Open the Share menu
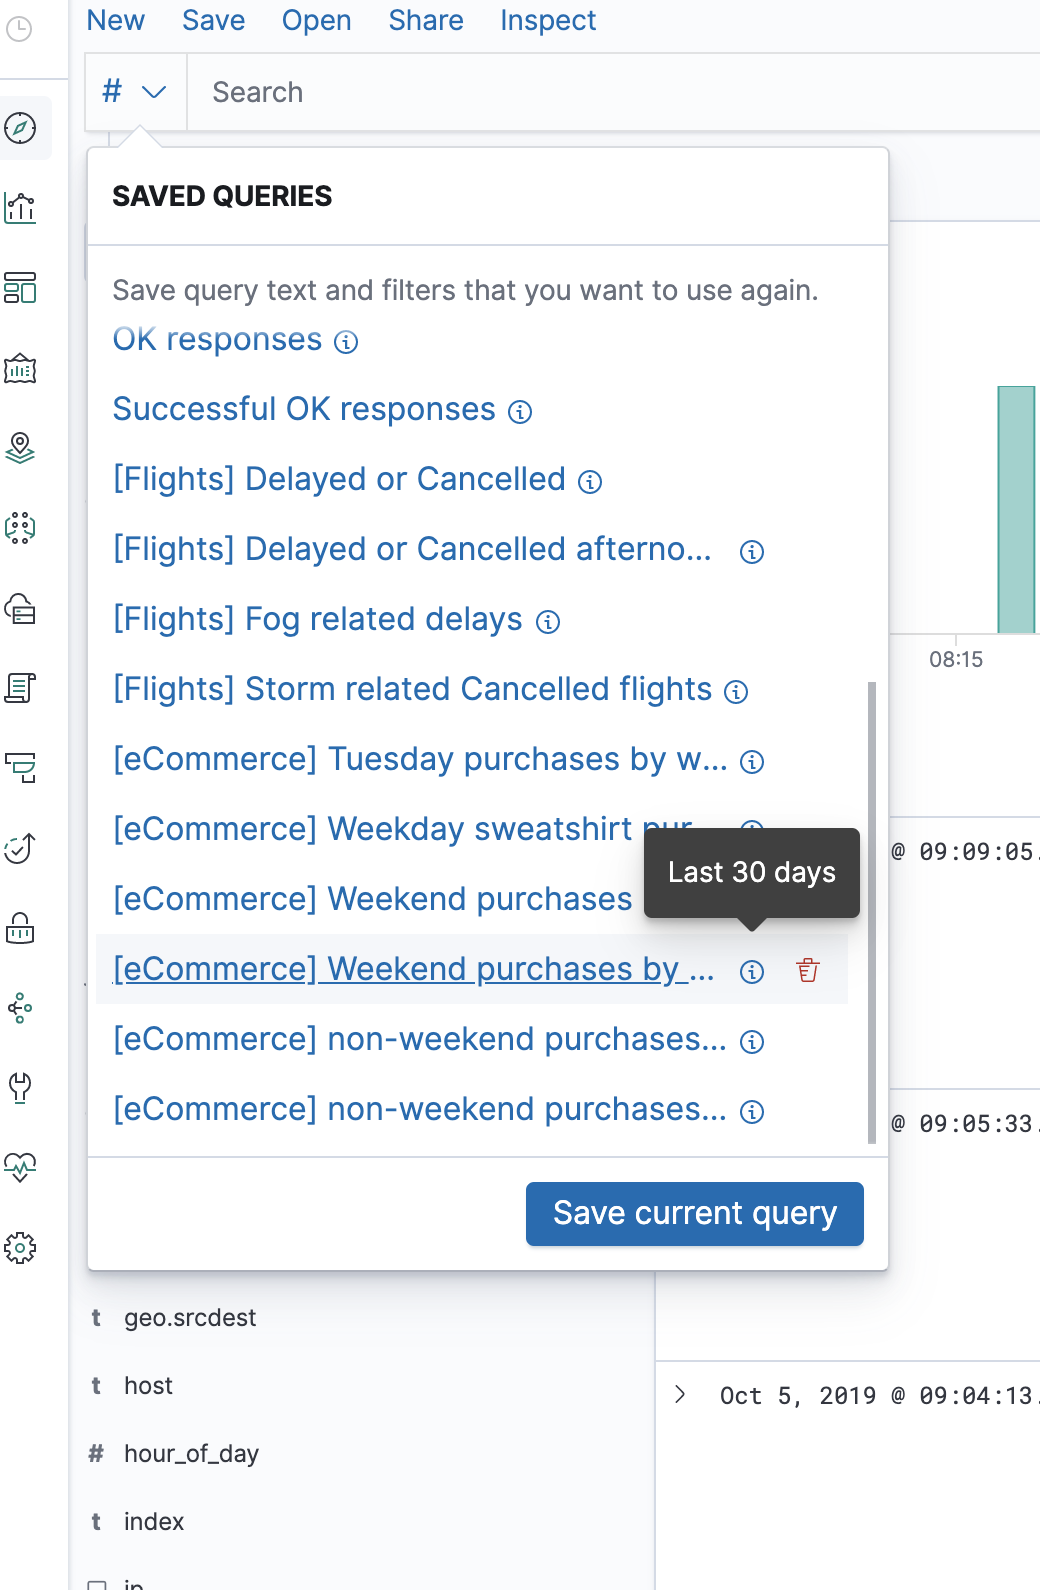The height and width of the screenshot is (1590, 1040). pyautogui.click(x=426, y=20)
